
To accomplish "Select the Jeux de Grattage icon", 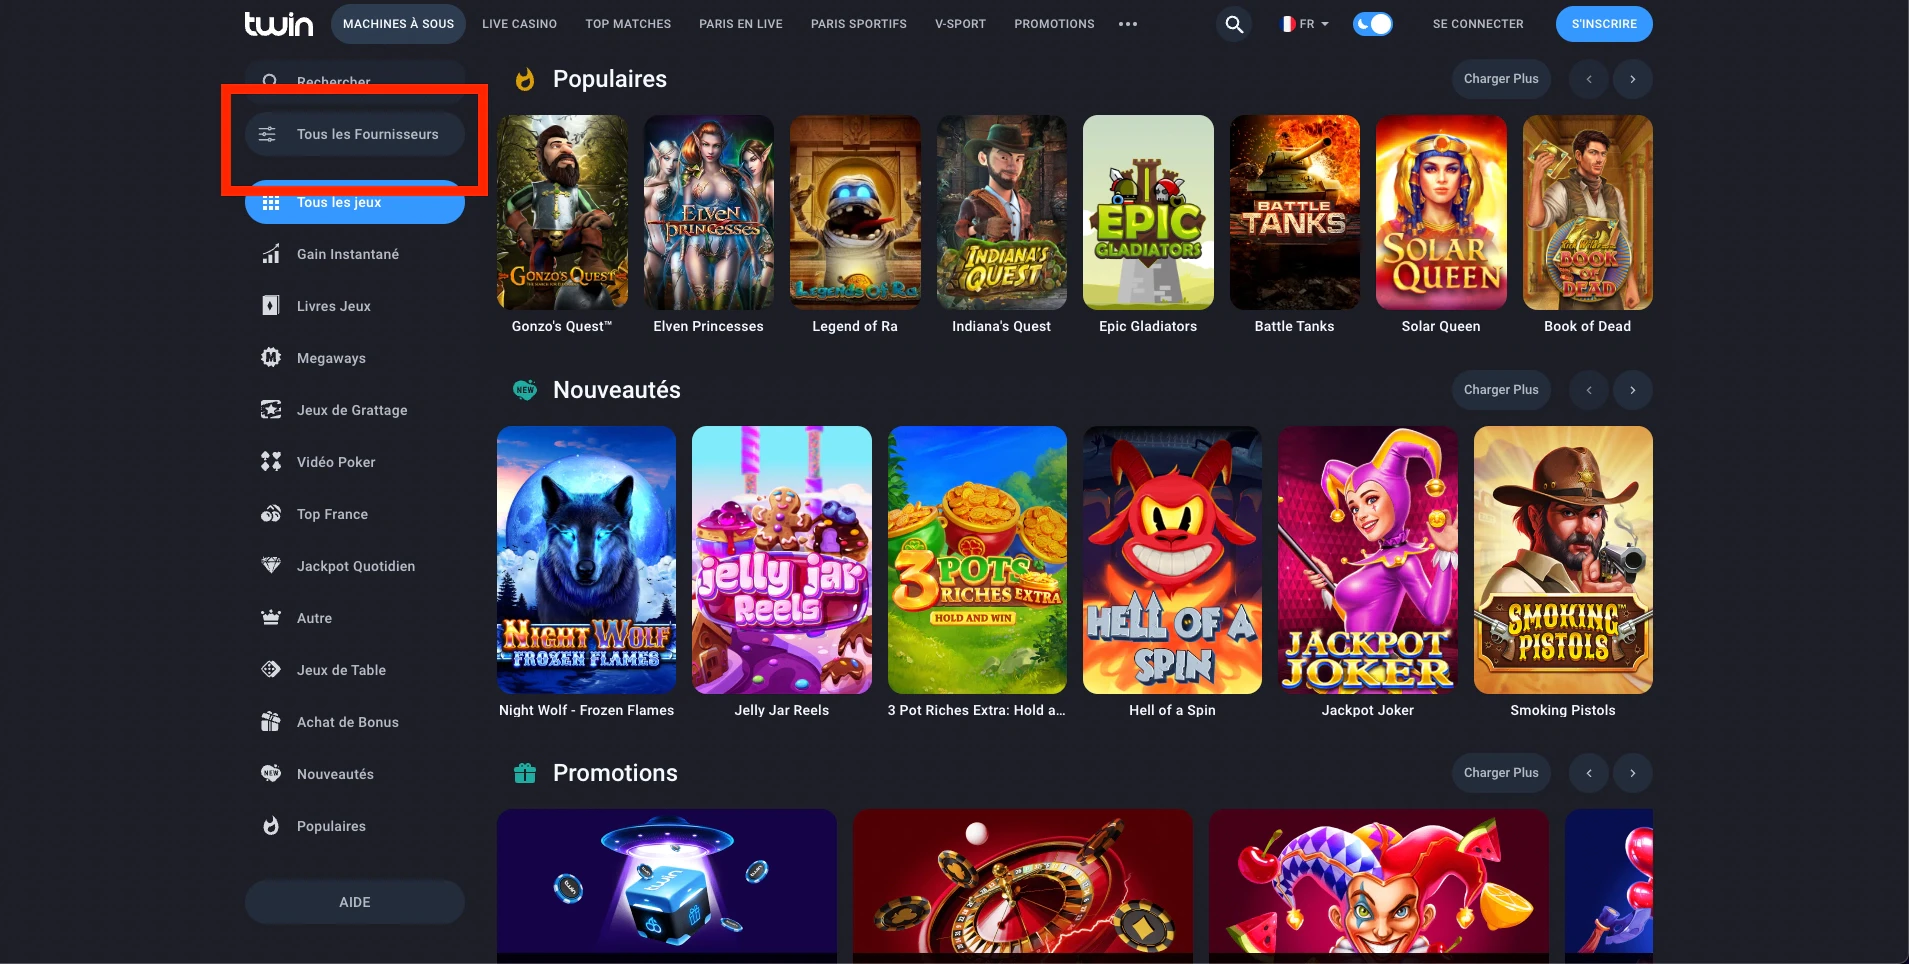I will point(271,410).
